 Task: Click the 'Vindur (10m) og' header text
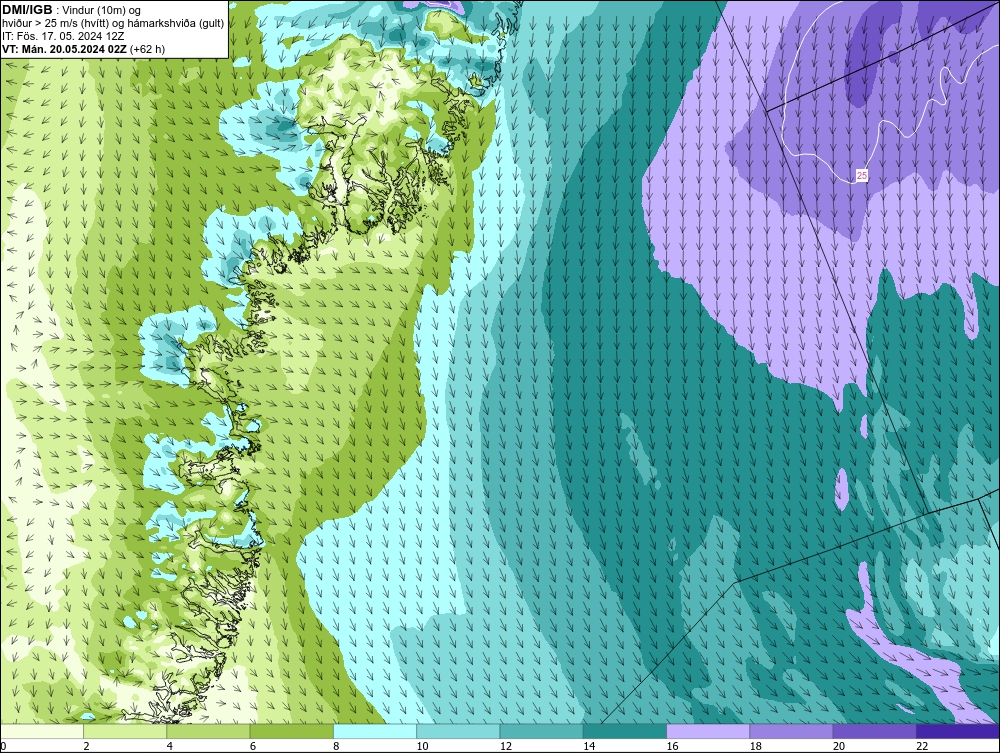(x=102, y=10)
